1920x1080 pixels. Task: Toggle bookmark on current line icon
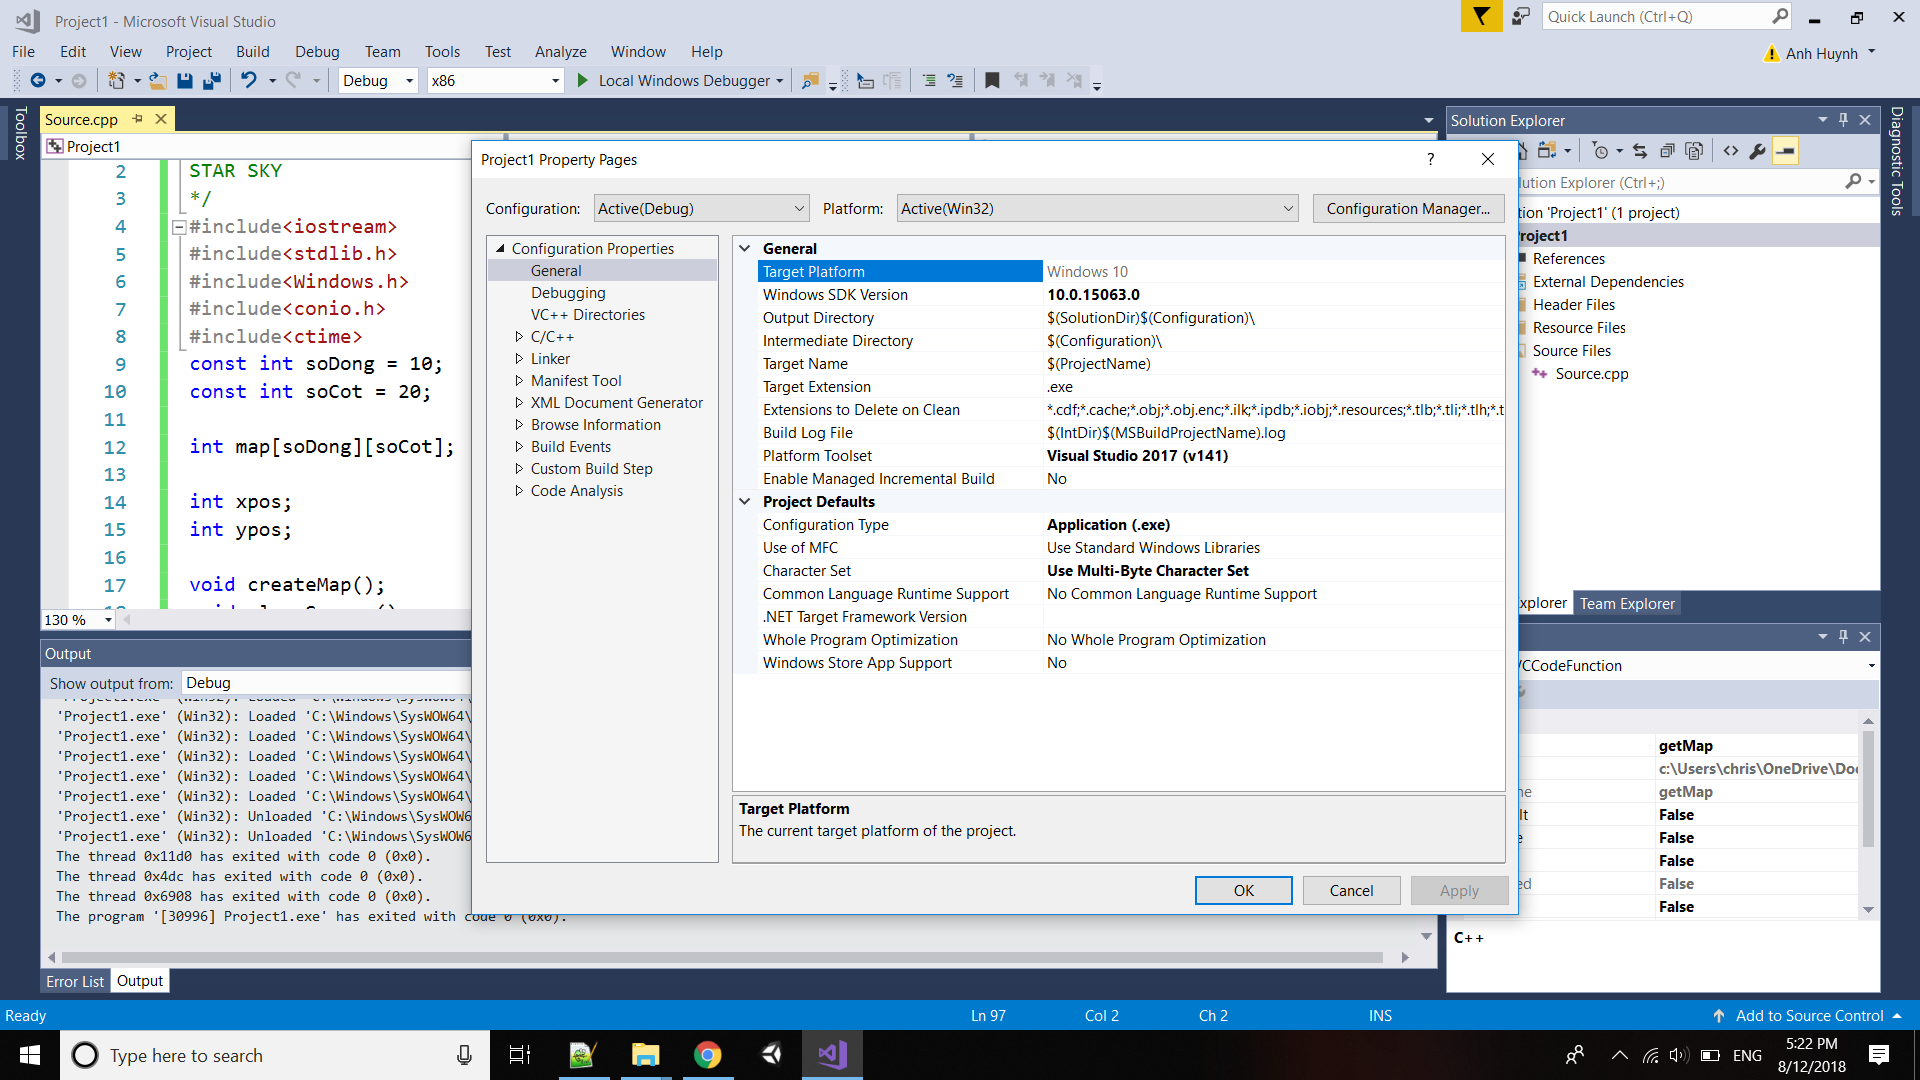tap(992, 81)
